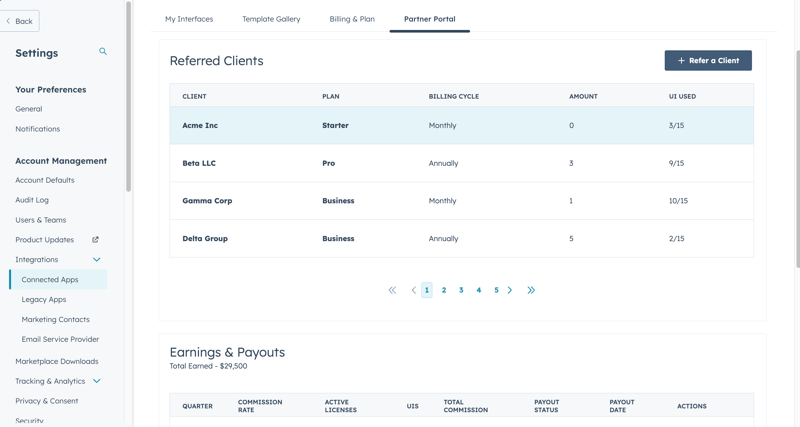Collapse the Integrations section chevron
Image resolution: width=800 pixels, height=427 pixels.
pos(97,260)
